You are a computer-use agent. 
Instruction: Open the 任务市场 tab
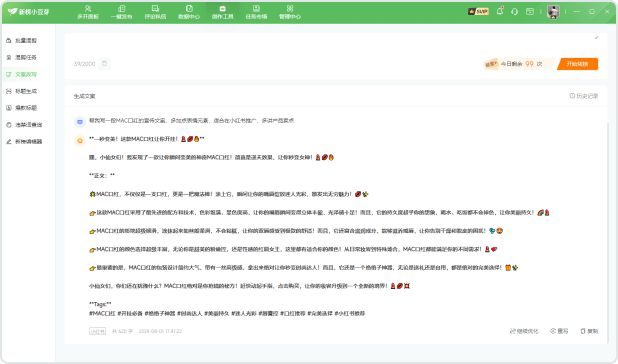[256, 12]
